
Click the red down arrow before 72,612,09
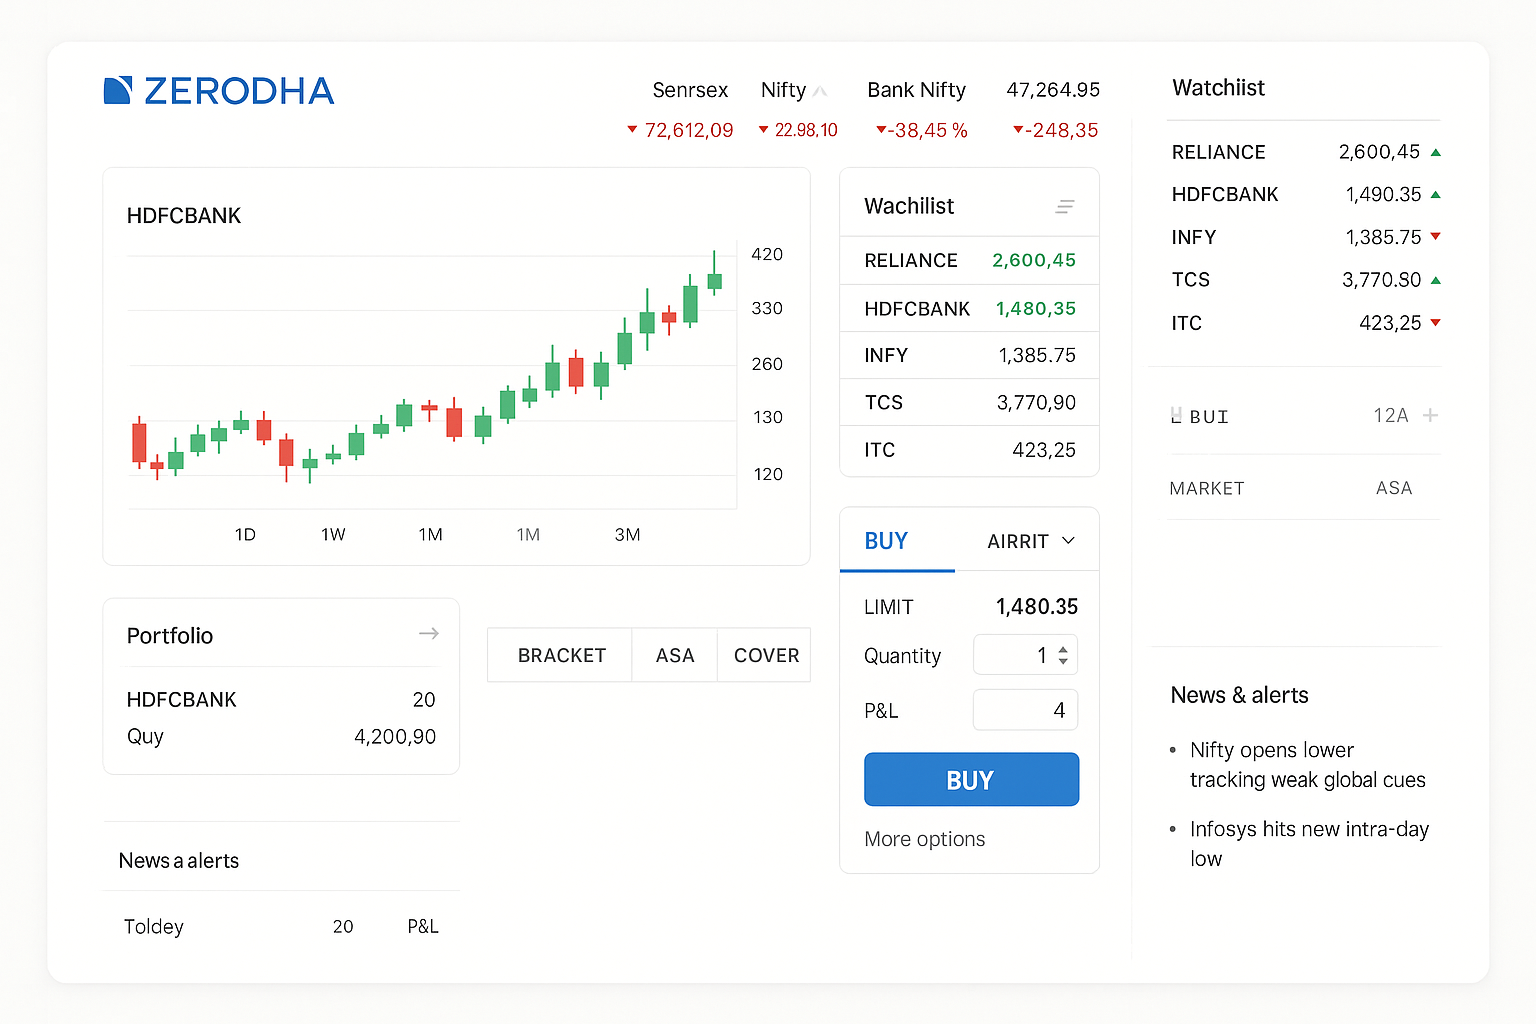pyautogui.click(x=632, y=129)
